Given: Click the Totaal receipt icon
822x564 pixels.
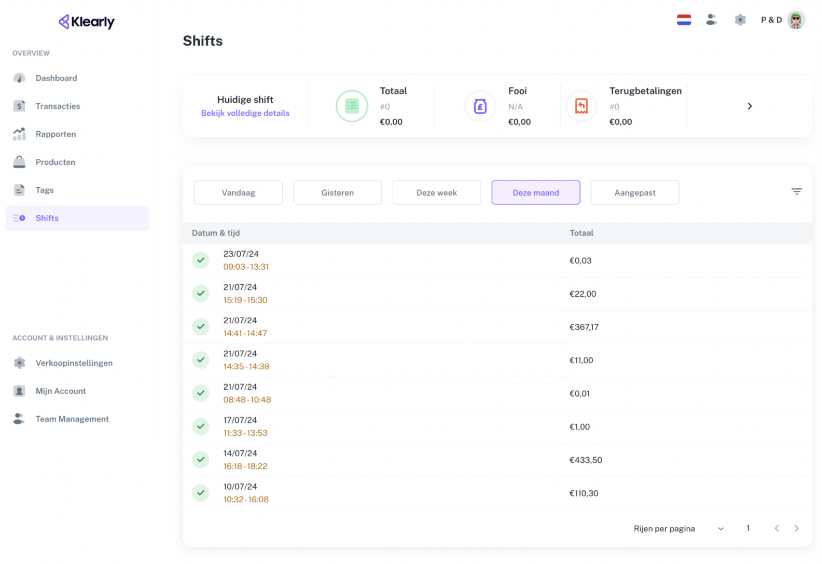Looking at the screenshot, I should pyautogui.click(x=352, y=106).
